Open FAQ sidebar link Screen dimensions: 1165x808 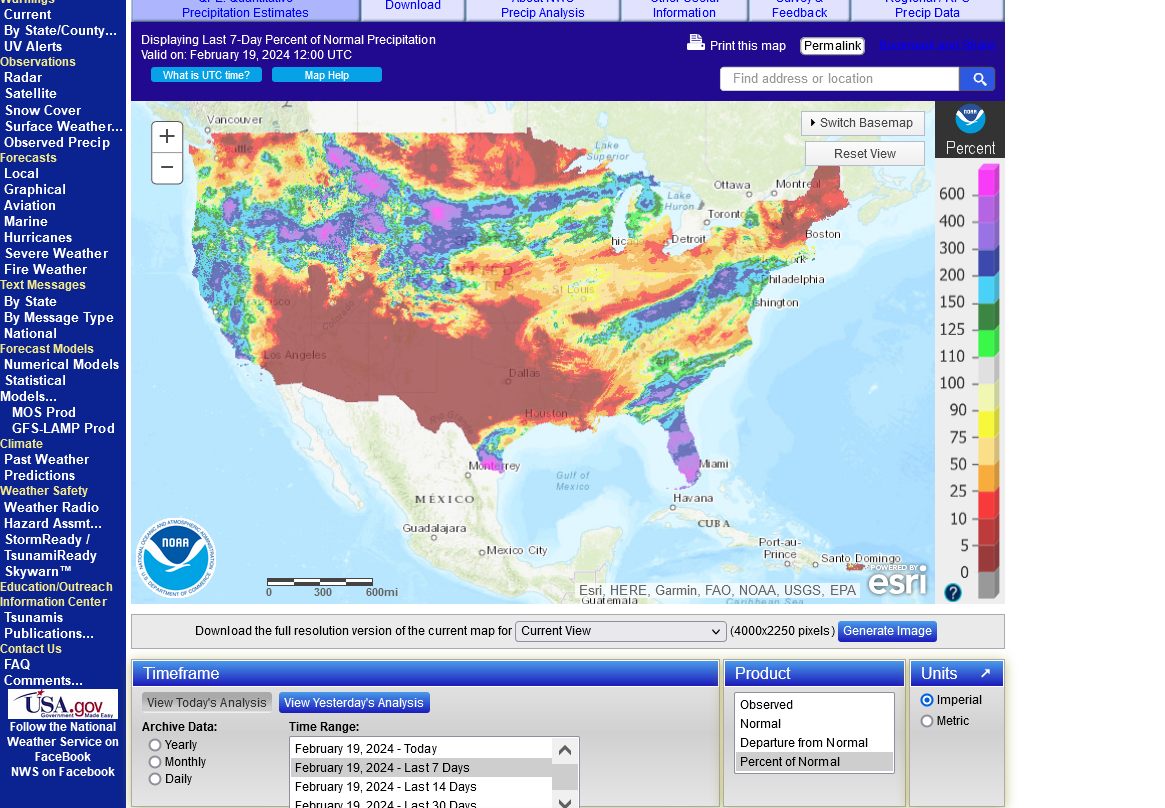pyautogui.click(x=17, y=665)
